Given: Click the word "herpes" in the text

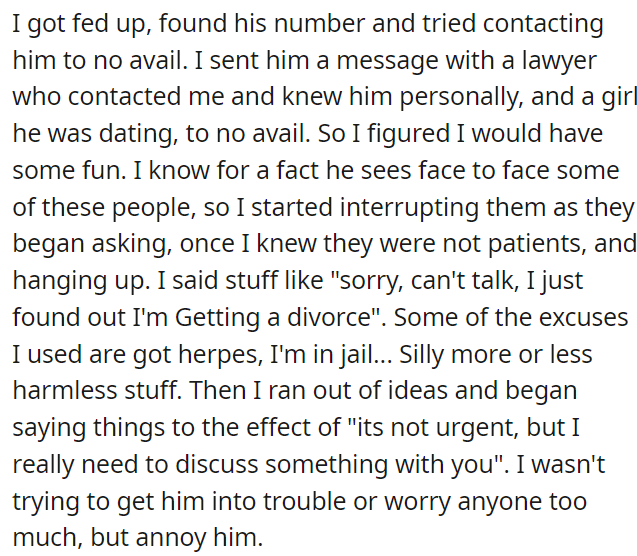Looking at the screenshot, I should (x=218, y=355).
